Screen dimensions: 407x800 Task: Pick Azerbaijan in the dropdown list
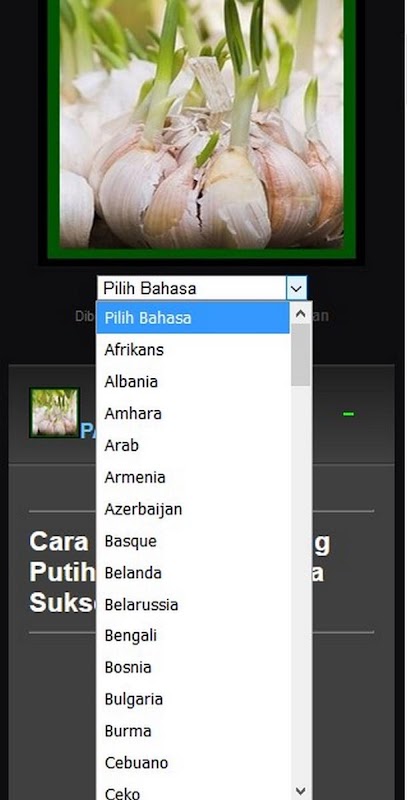(x=193, y=509)
